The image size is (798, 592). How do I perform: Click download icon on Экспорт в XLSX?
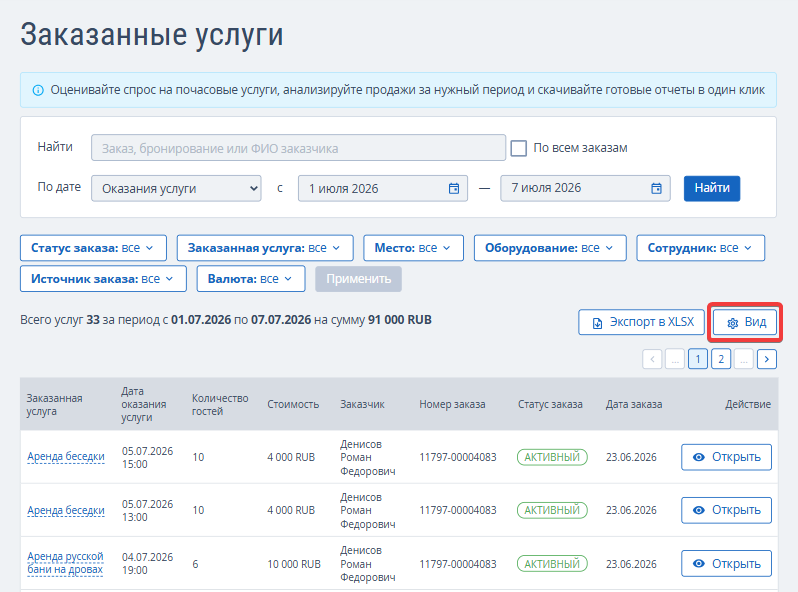coord(597,323)
